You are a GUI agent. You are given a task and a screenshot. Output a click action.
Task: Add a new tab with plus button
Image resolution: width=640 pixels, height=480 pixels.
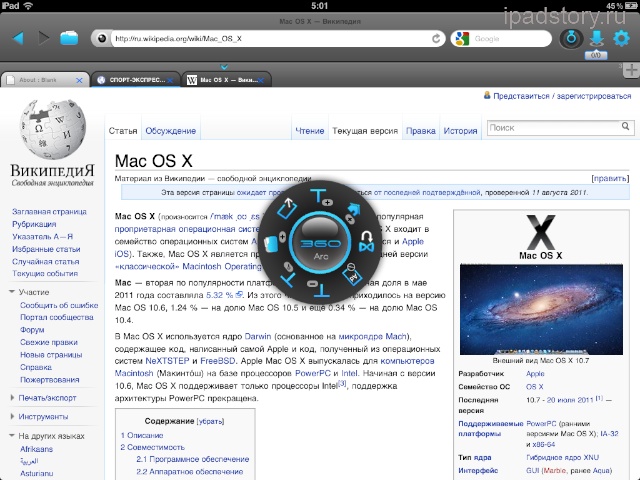(631, 70)
